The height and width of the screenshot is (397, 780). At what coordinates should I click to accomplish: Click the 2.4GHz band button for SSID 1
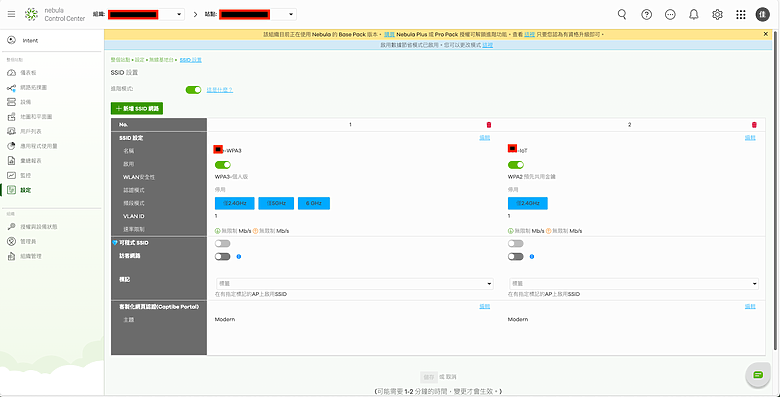tap(235, 203)
